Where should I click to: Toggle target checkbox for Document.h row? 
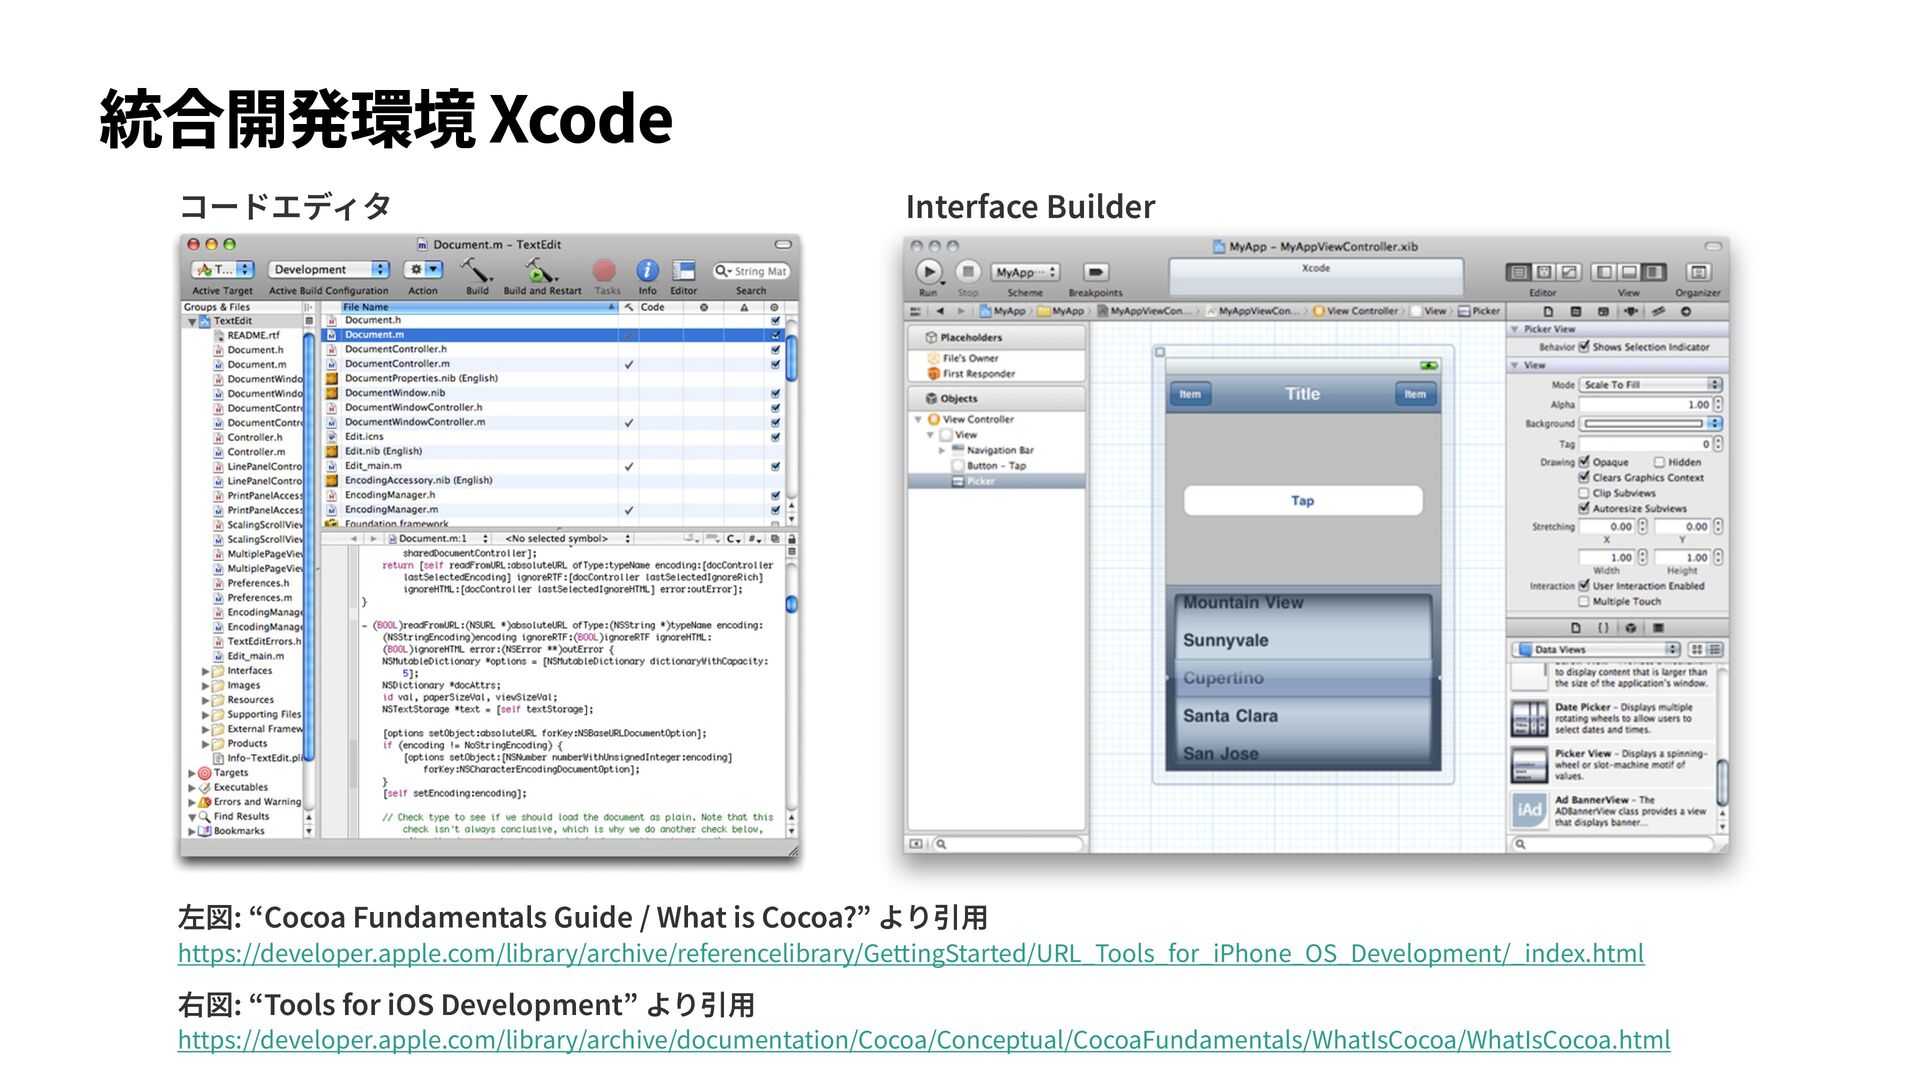coord(775,320)
